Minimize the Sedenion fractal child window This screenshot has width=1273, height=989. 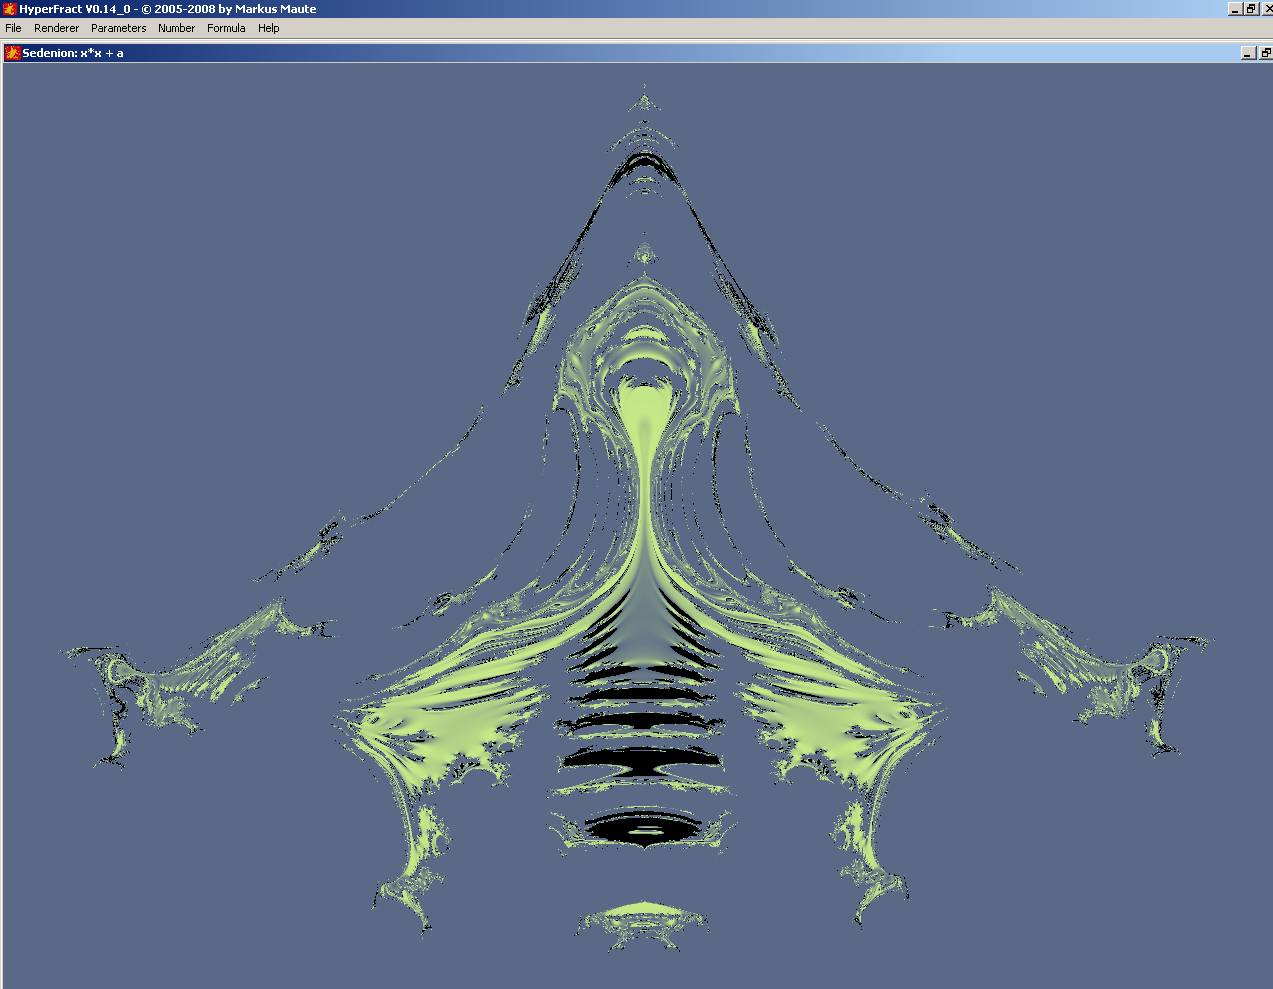point(1248,53)
